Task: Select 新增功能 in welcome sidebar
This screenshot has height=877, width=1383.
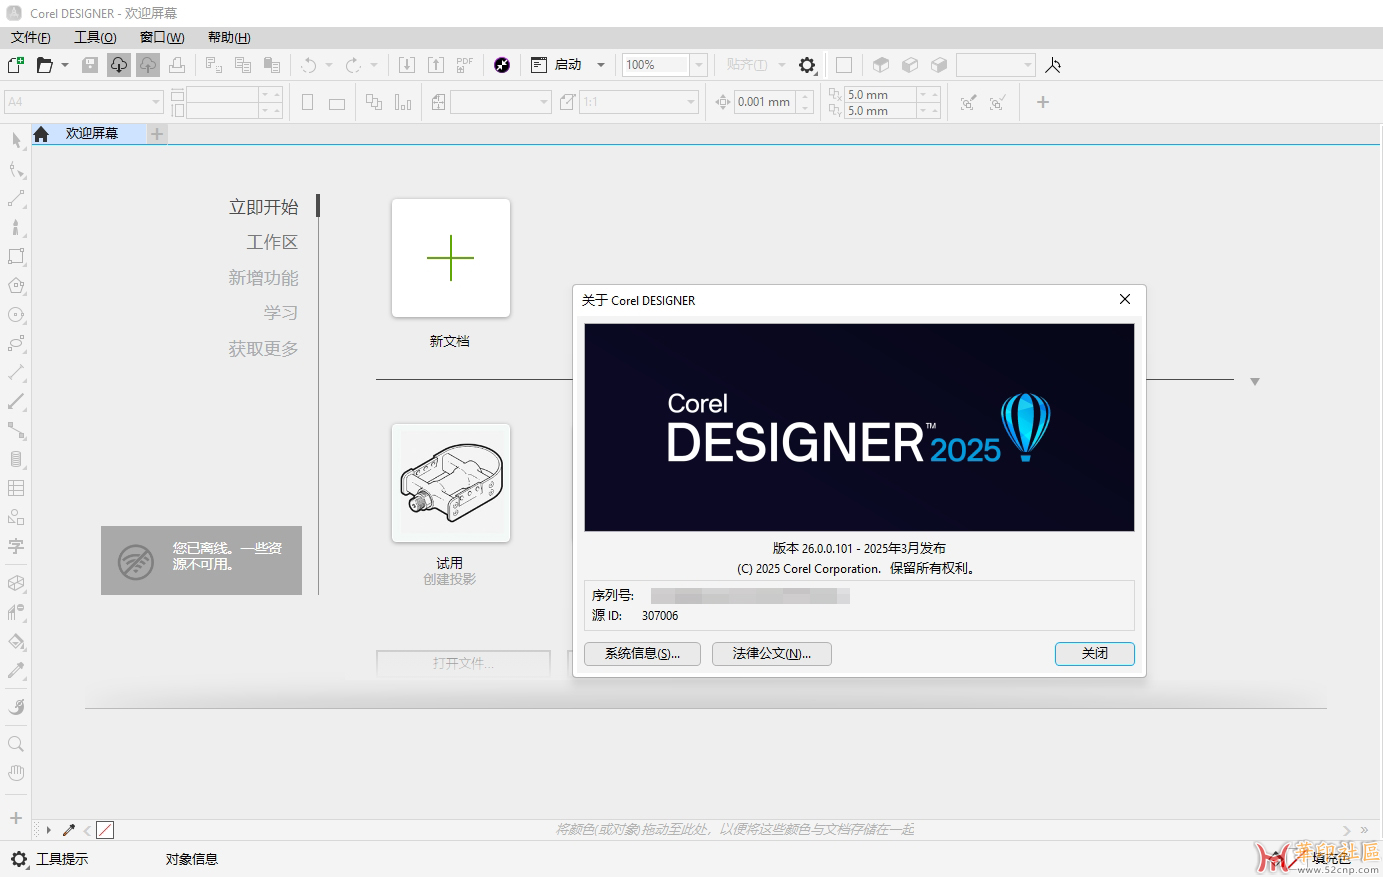Action: pyautogui.click(x=263, y=278)
